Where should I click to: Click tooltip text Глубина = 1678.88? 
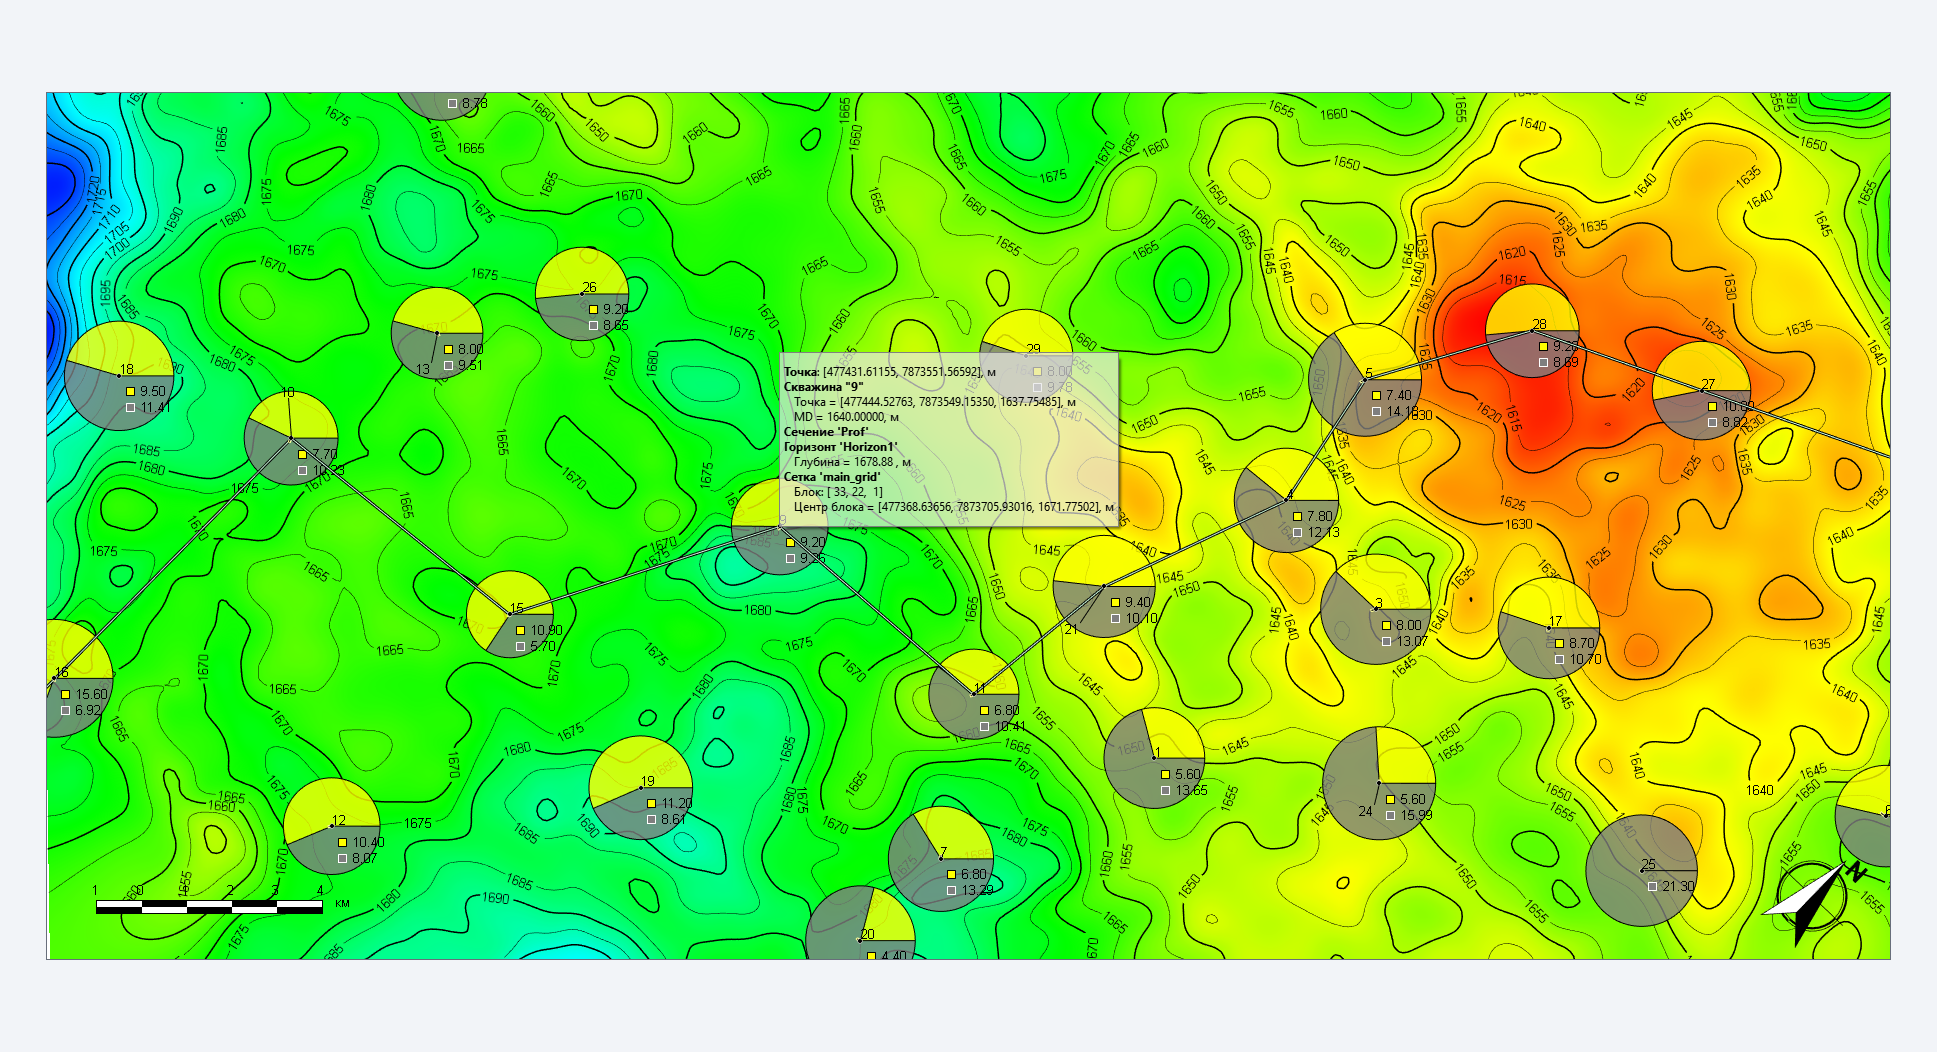pyautogui.click(x=852, y=462)
